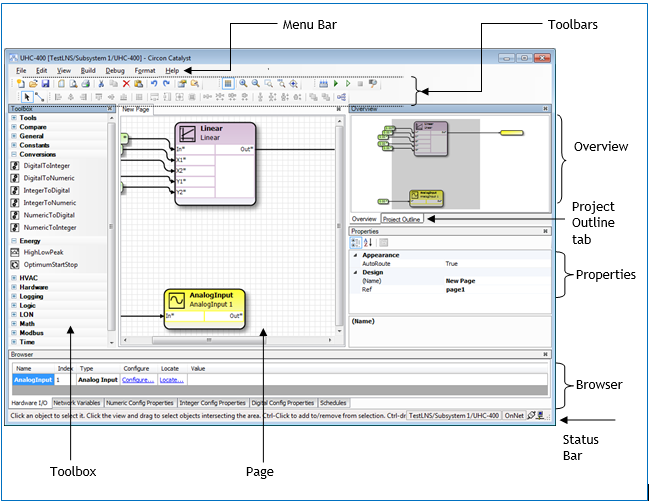Close the Browser panel
The height and width of the screenshot is (503, 649).
pyautogui.click(x=546, y=354)
